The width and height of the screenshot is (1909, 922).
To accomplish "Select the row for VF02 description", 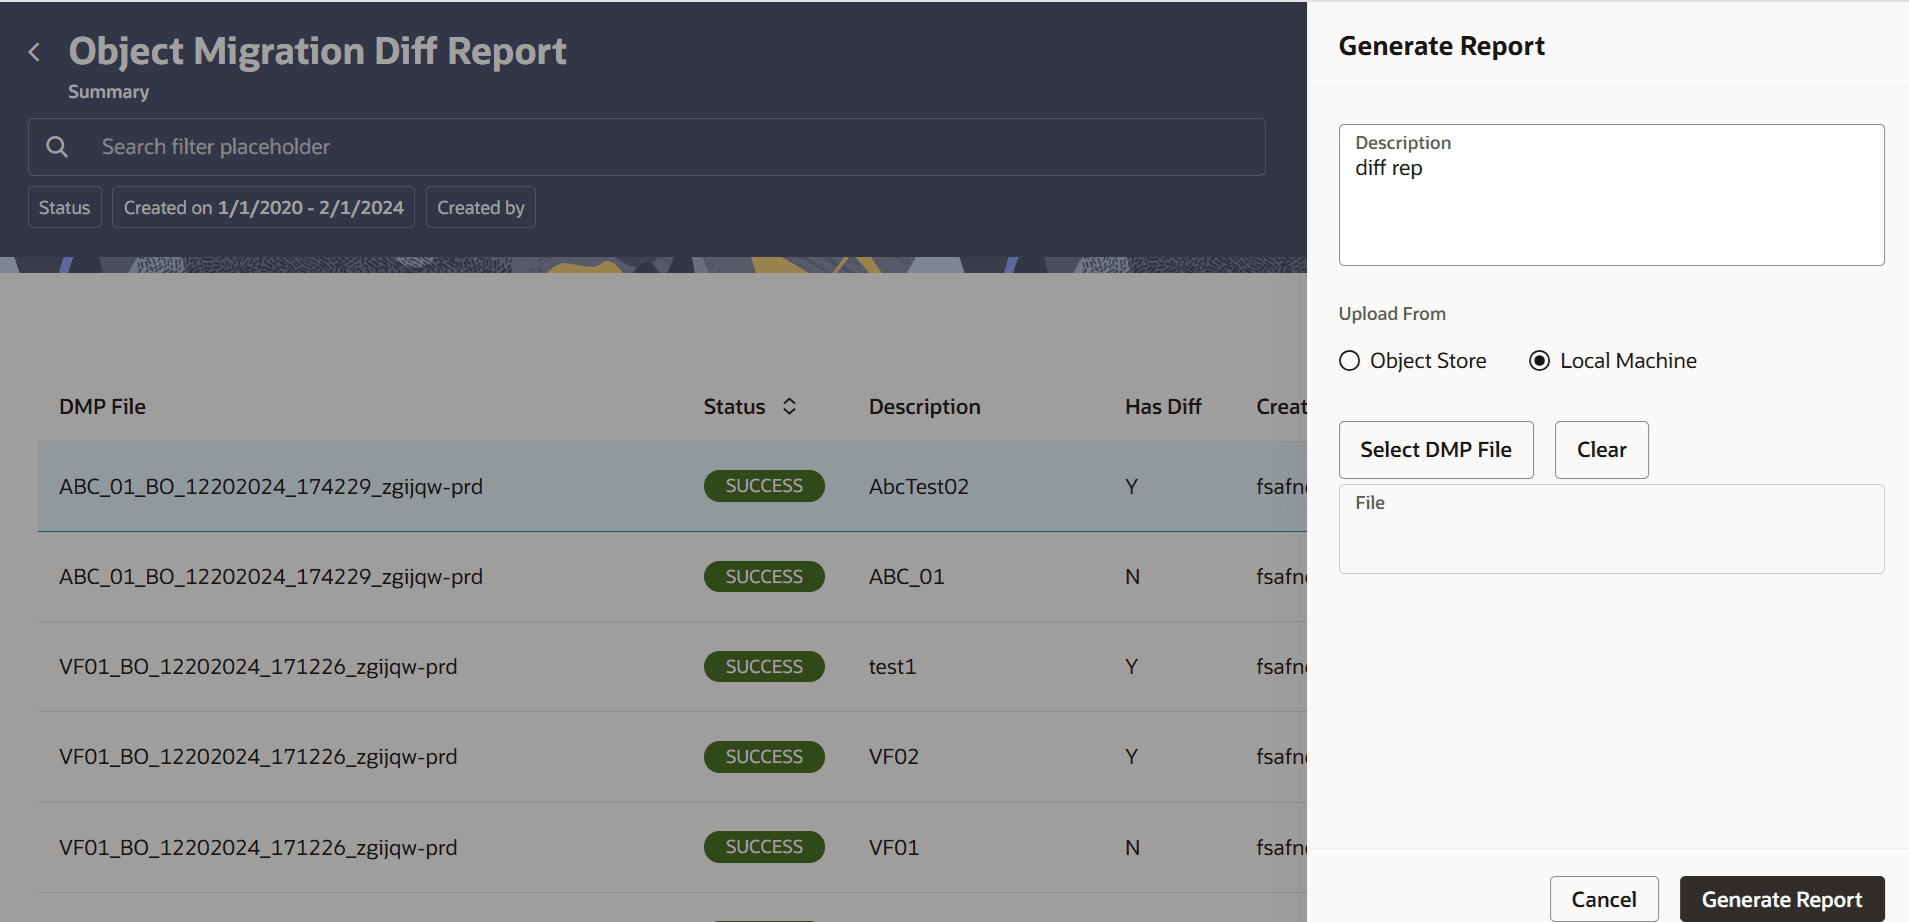I will pyautogui.click(x=400, y=757).
